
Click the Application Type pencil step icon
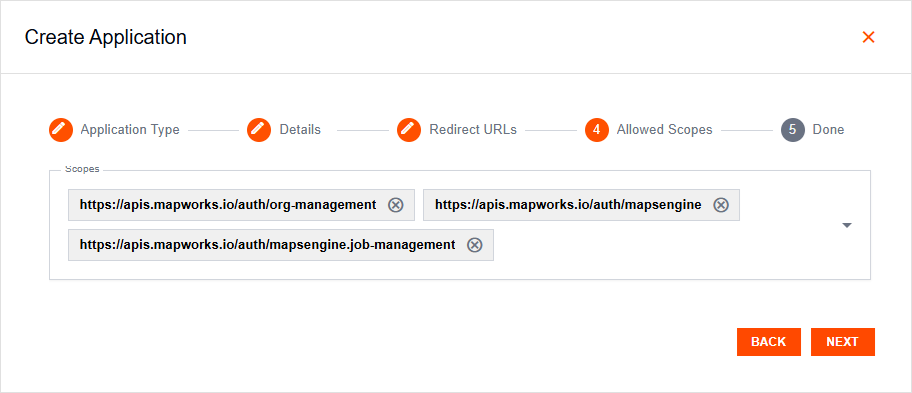61,130
